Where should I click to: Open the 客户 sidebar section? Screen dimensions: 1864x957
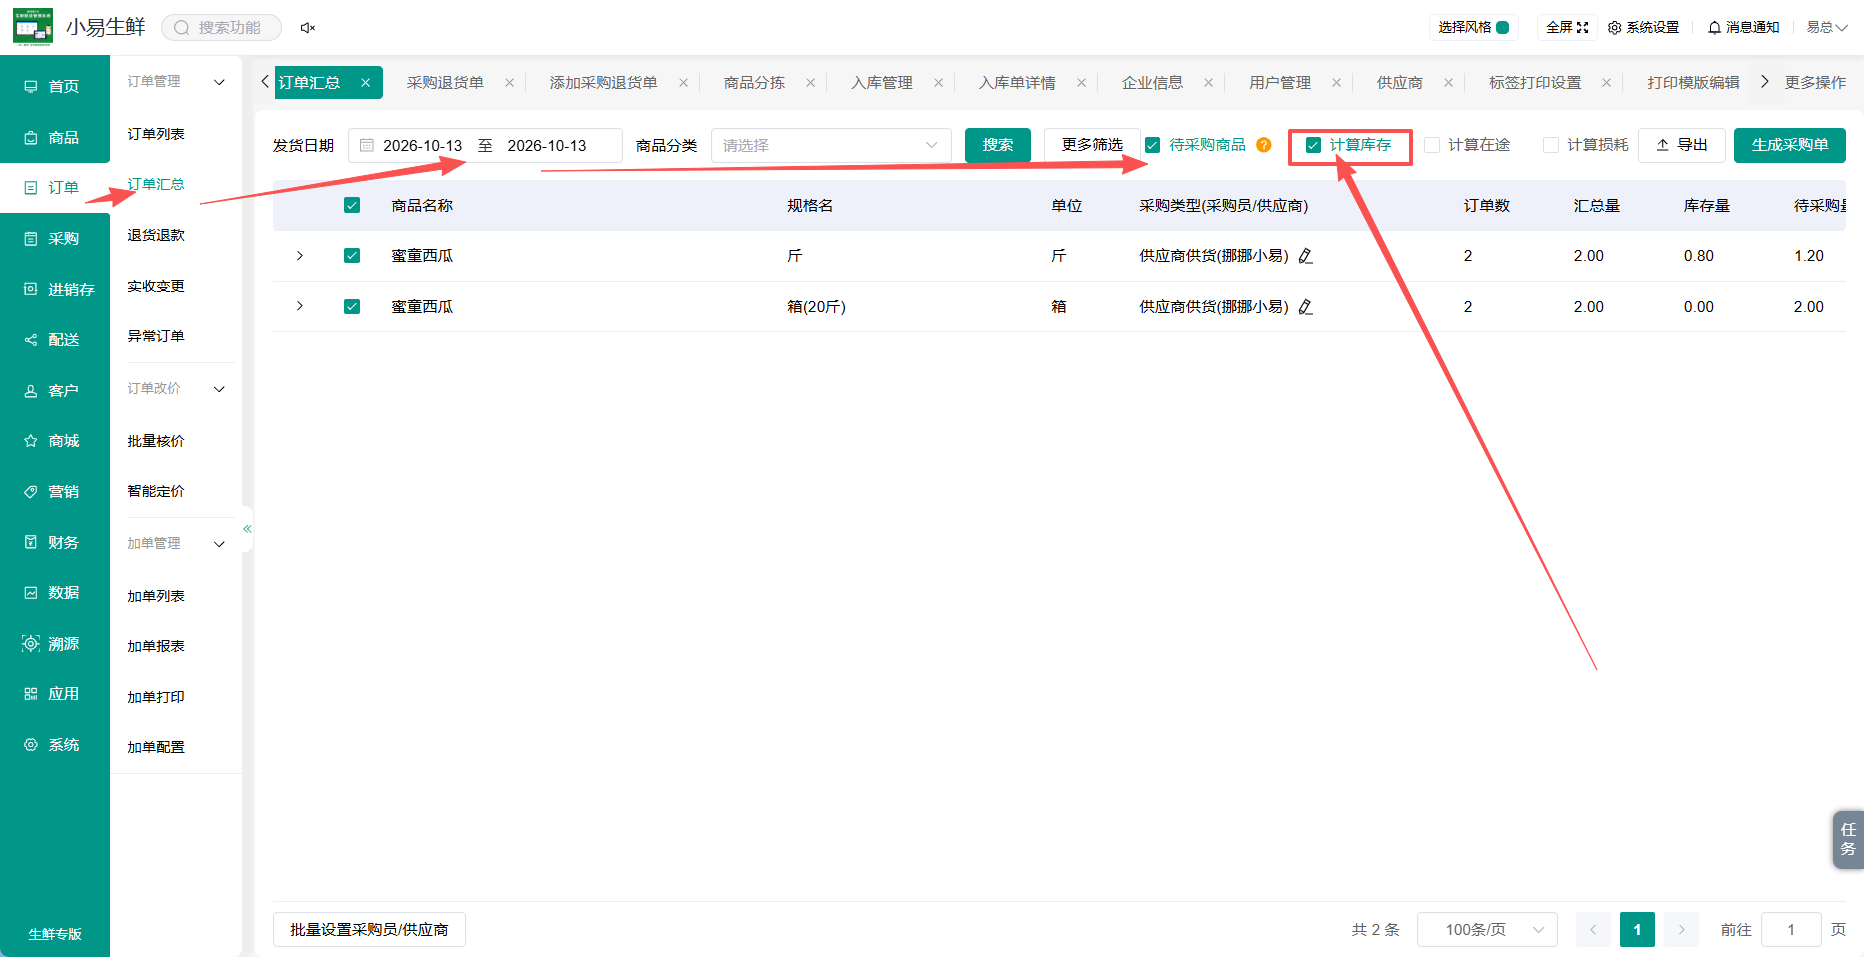[x=54, y=390]
